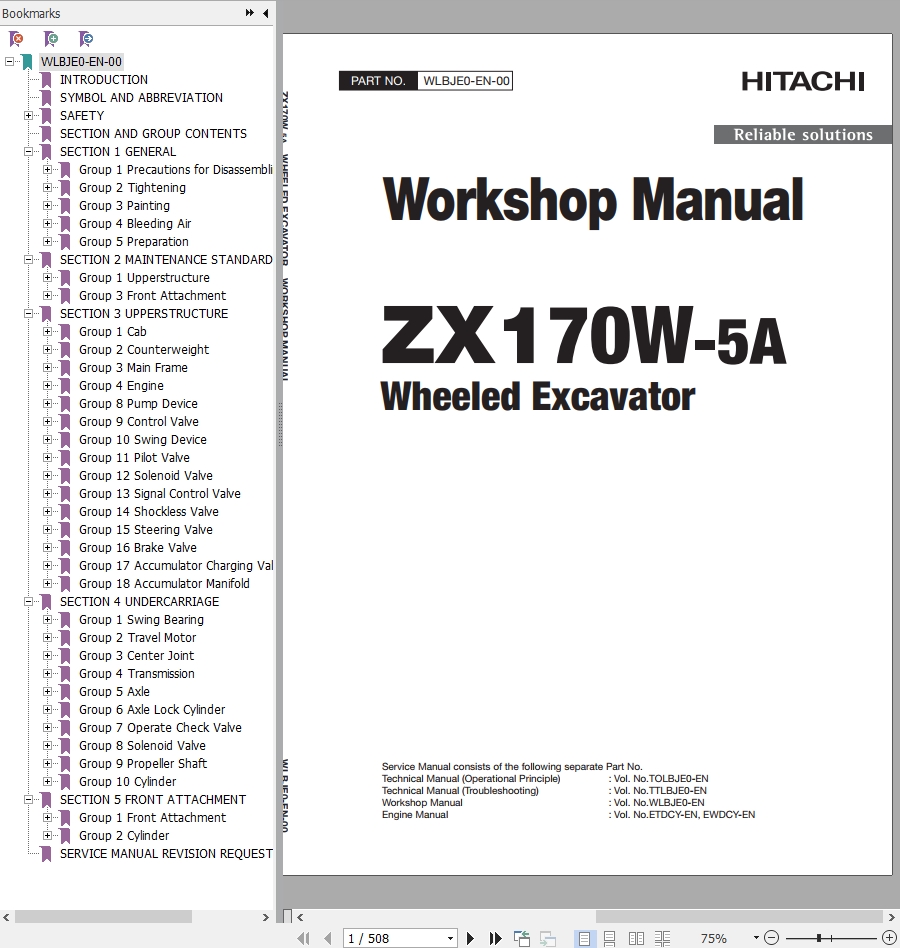Screen dimensions: 900x948
Task: Select Group 10 Swing Device bookmark
Action: [x=143, y=440]
